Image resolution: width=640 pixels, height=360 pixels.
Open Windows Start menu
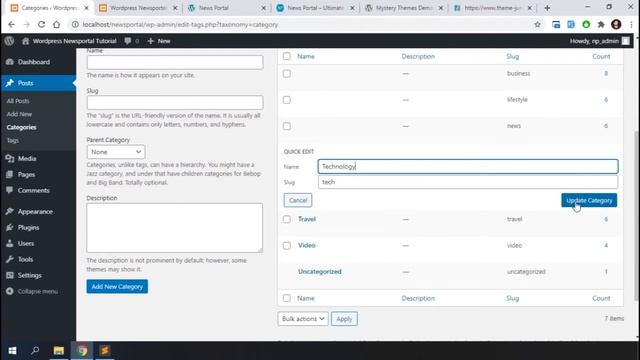pos(12,351)
